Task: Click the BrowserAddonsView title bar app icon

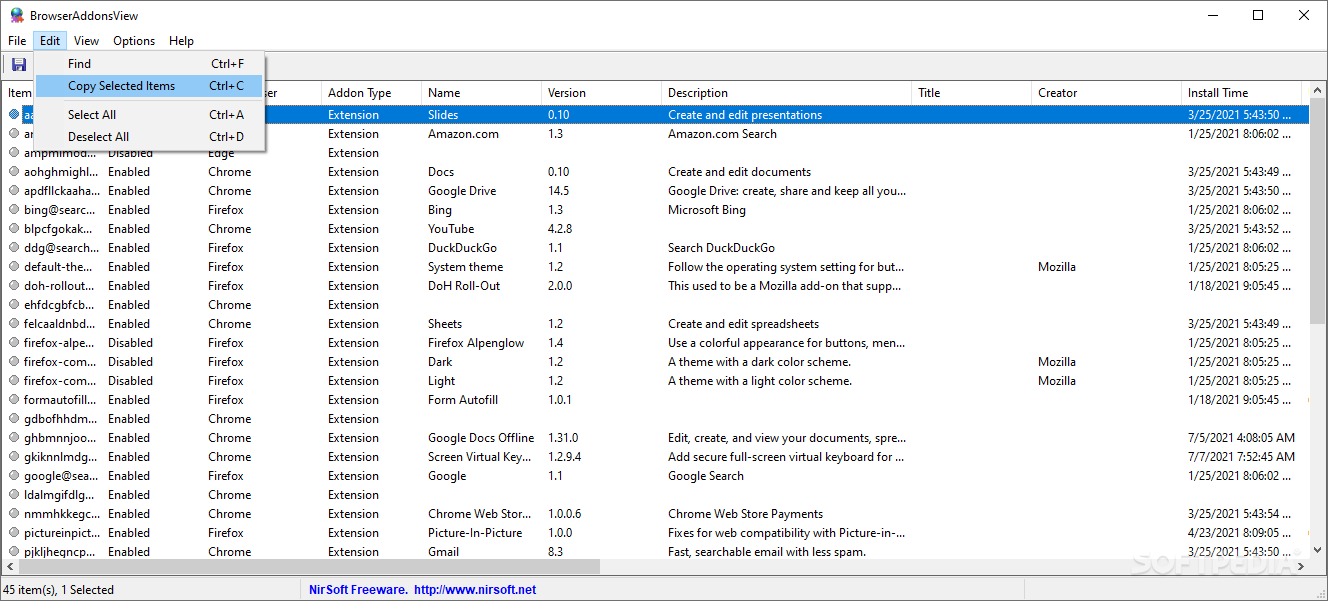Action: pos(17,15)
